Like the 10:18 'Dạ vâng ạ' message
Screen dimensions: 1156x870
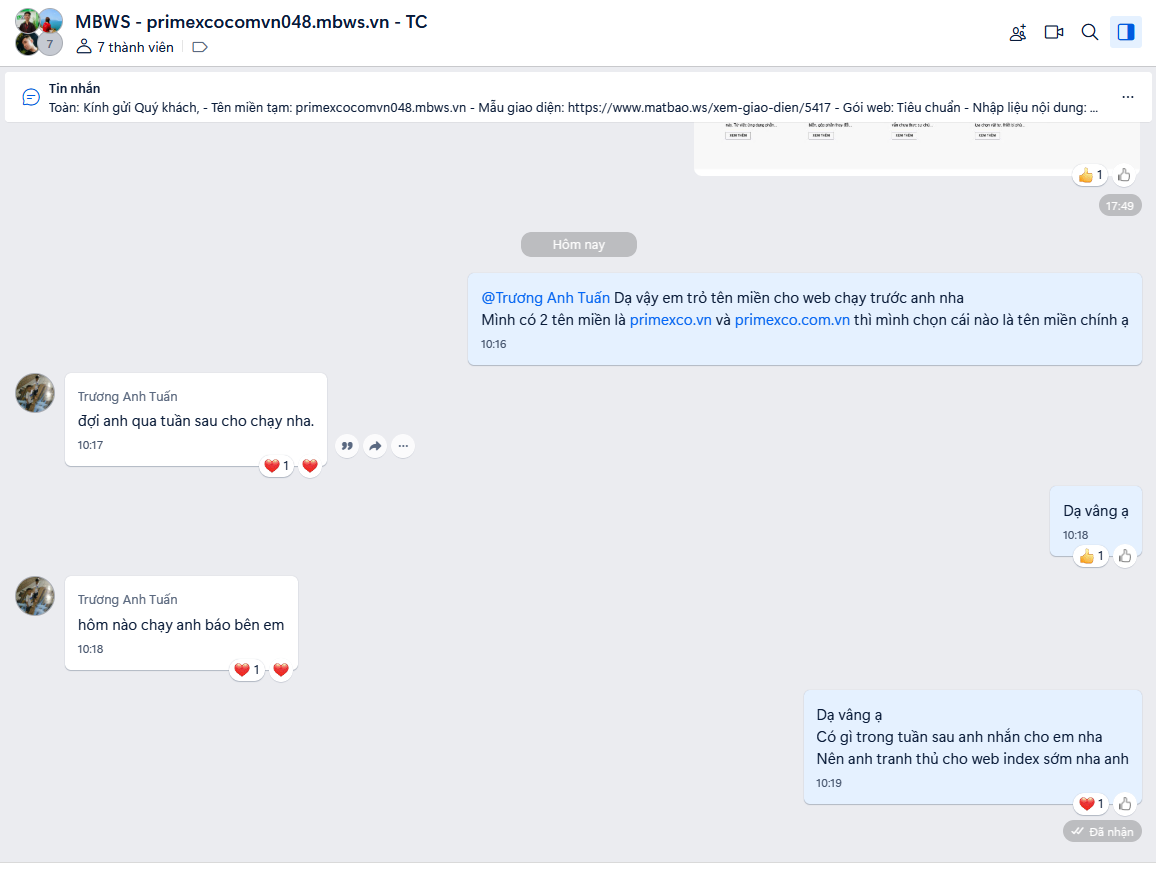click(x=1125, y=556)
